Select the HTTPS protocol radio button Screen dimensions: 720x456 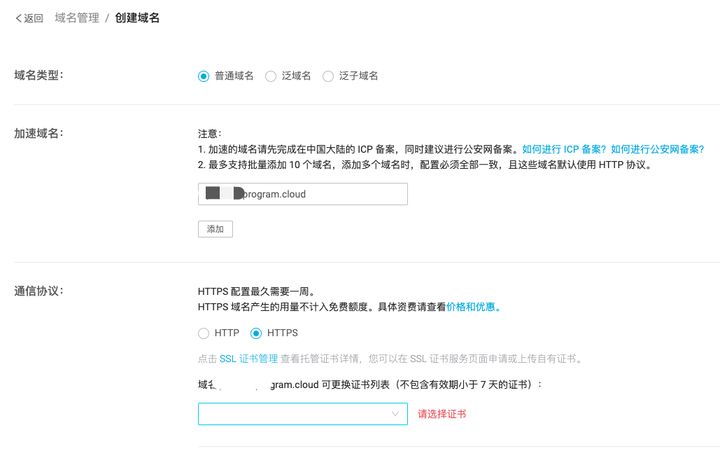(256, 333)
